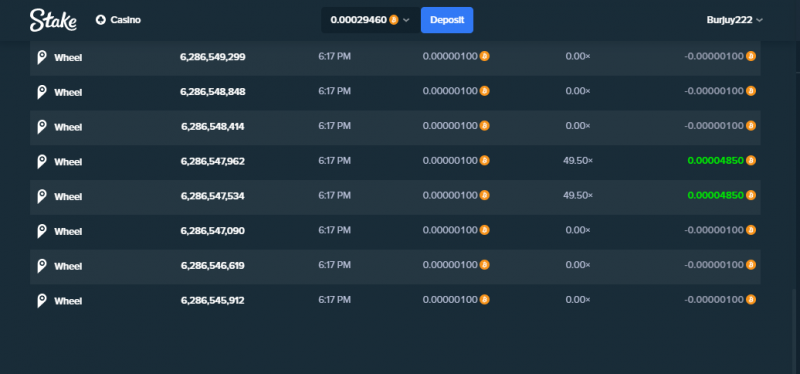Click the Casino chip icon
Viewport: 800px width, 374px height.
(101, 20)
